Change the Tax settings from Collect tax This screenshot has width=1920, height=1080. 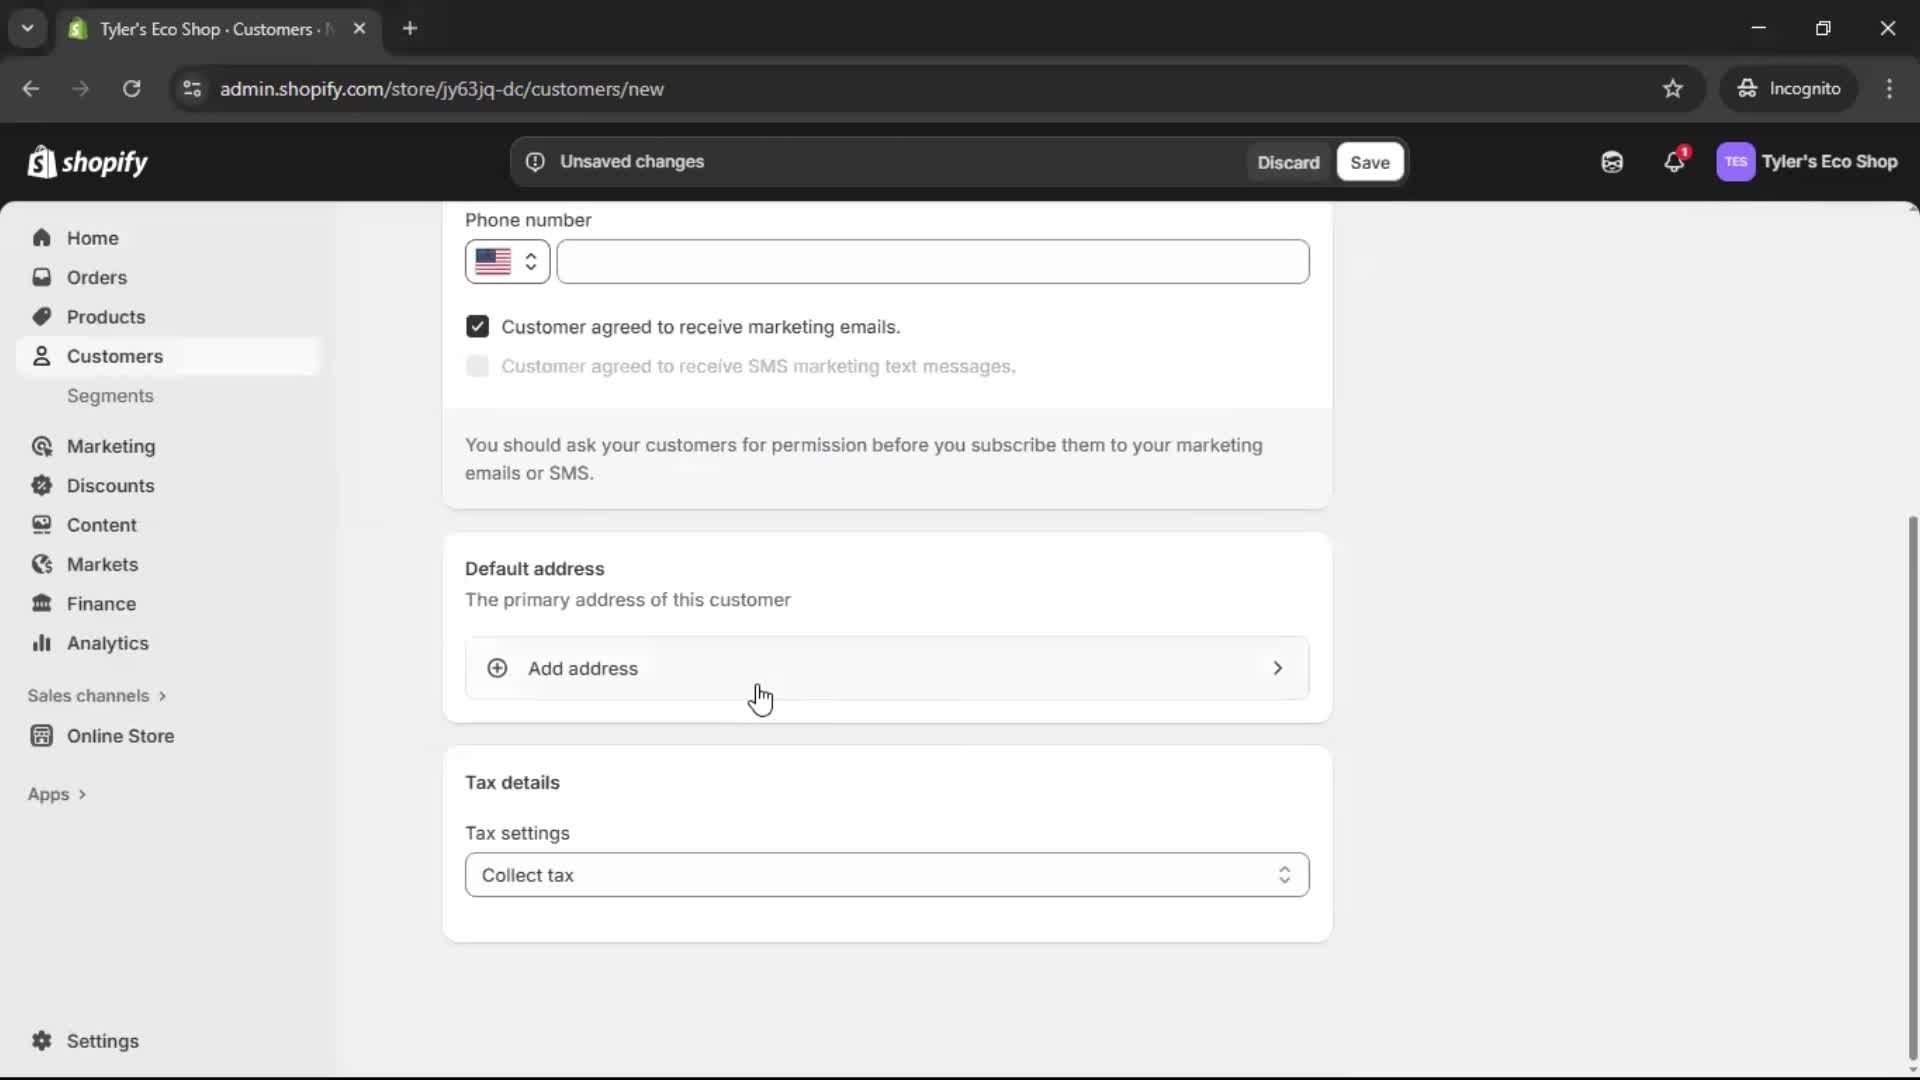point(886,875)
